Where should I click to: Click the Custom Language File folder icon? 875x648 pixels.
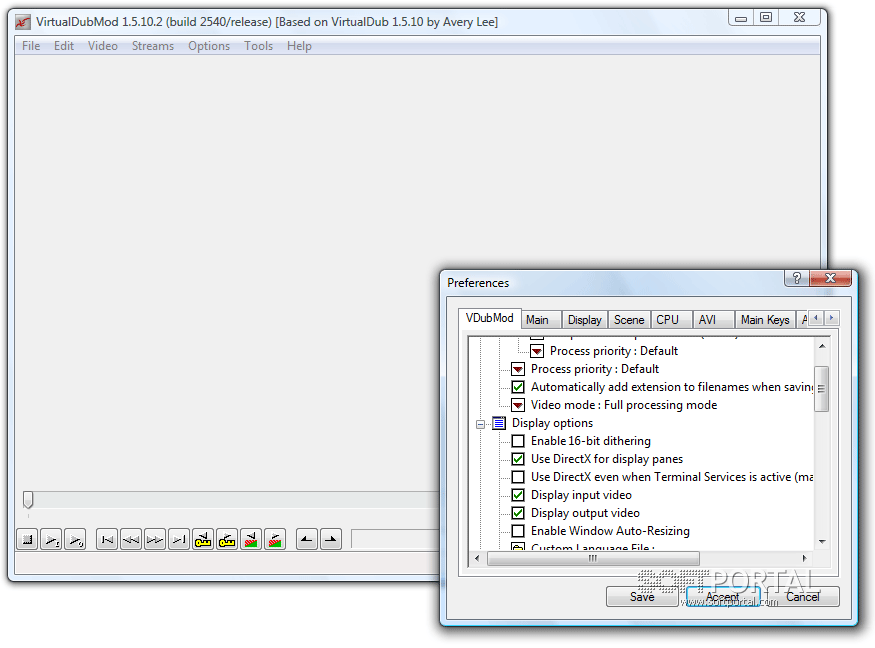coord(518,548)
